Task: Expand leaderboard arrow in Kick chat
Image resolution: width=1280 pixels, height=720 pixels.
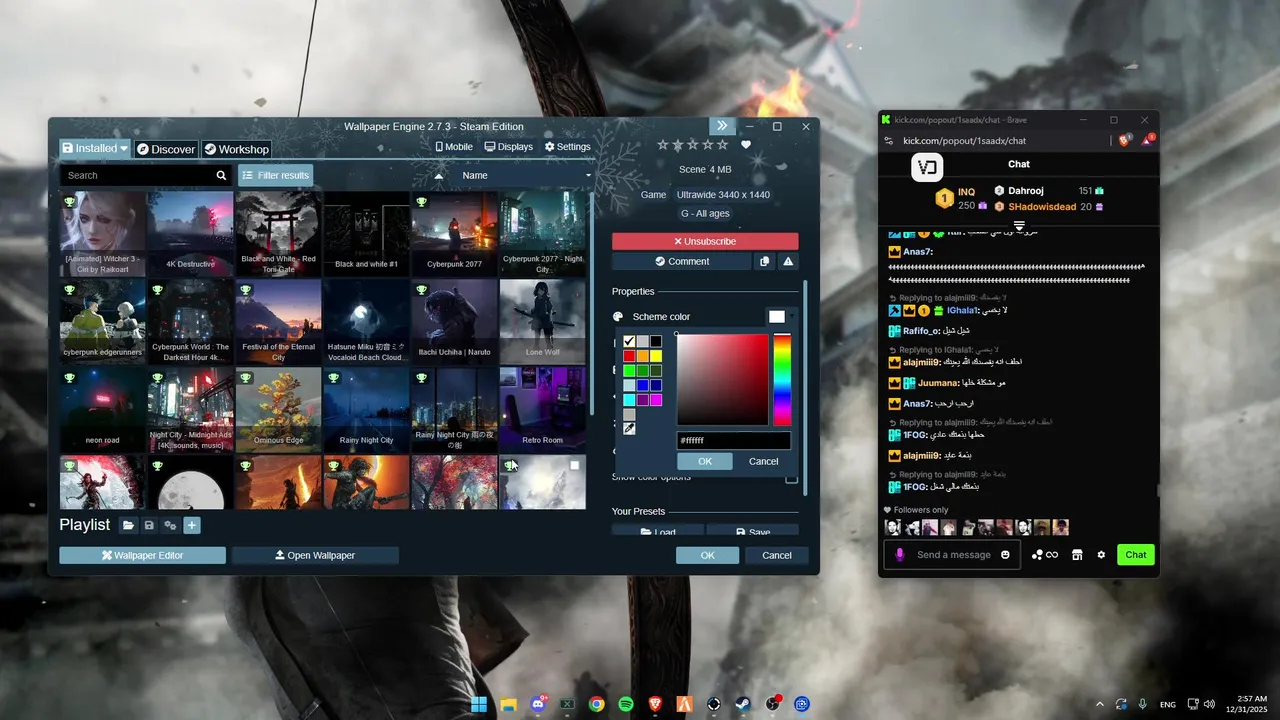Action: coord(1019,227)
